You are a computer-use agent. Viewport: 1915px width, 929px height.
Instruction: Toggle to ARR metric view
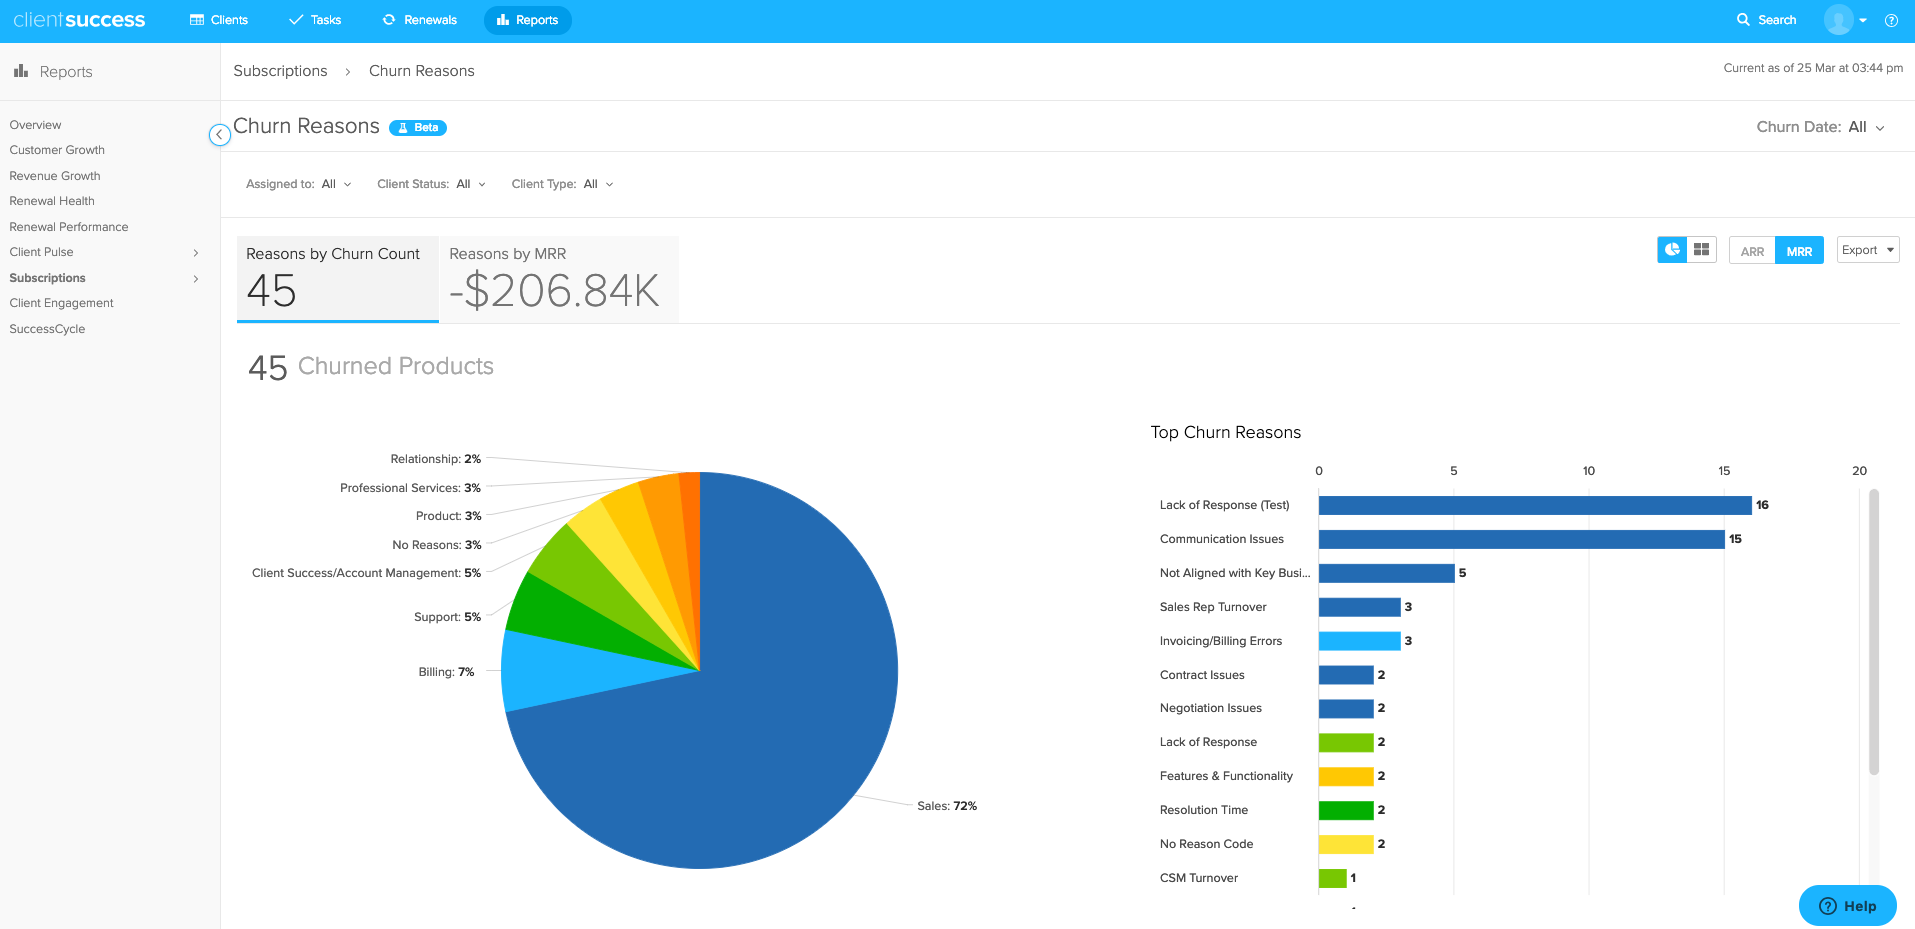pyautogui.click(x=1751, y=250)
